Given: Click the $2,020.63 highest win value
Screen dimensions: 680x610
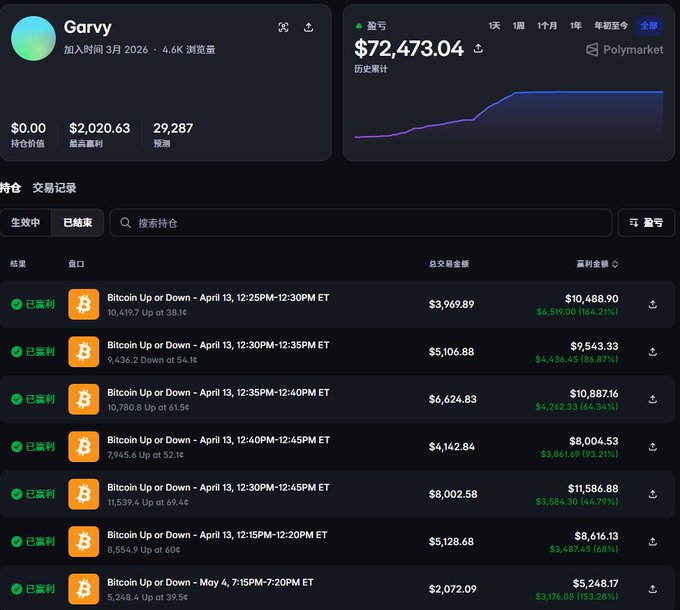Looking at the screenshot, I should [99, 128].
